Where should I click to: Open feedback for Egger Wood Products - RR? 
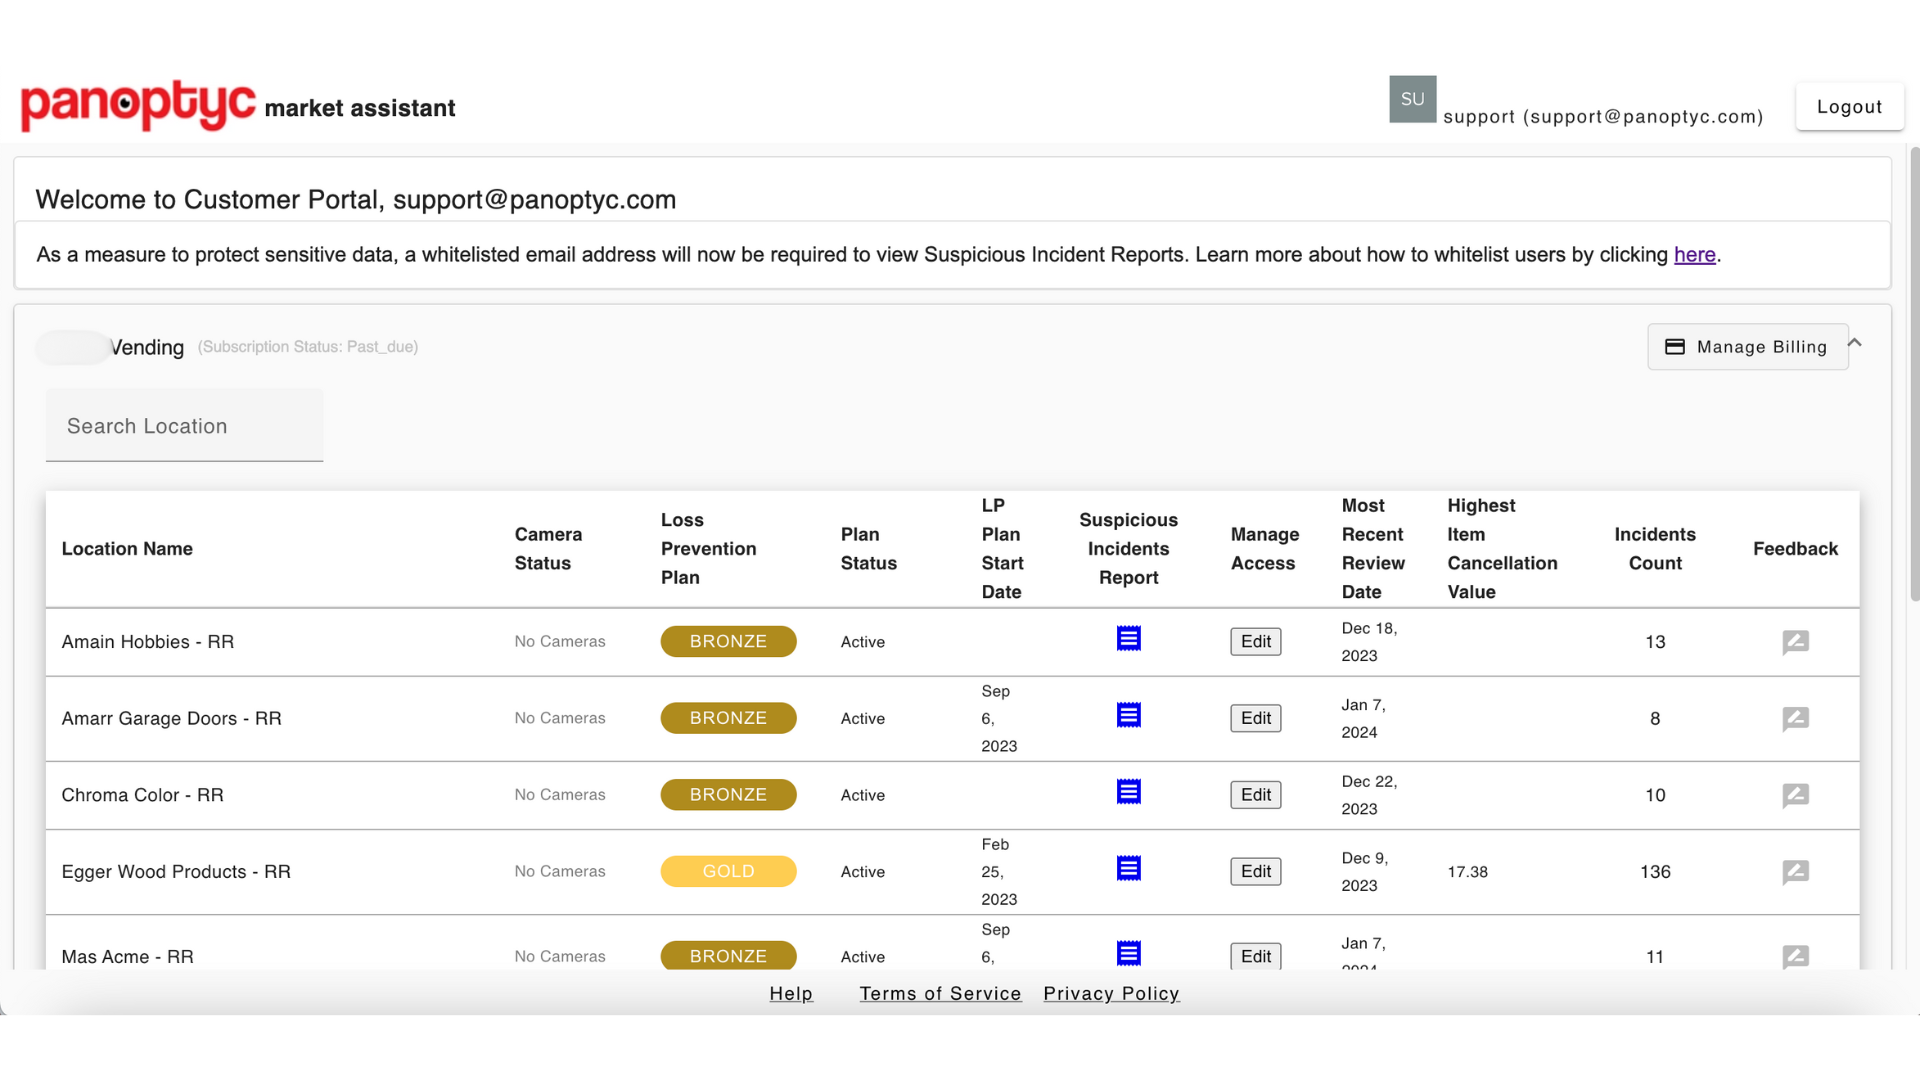click(x=1795, y=872)
